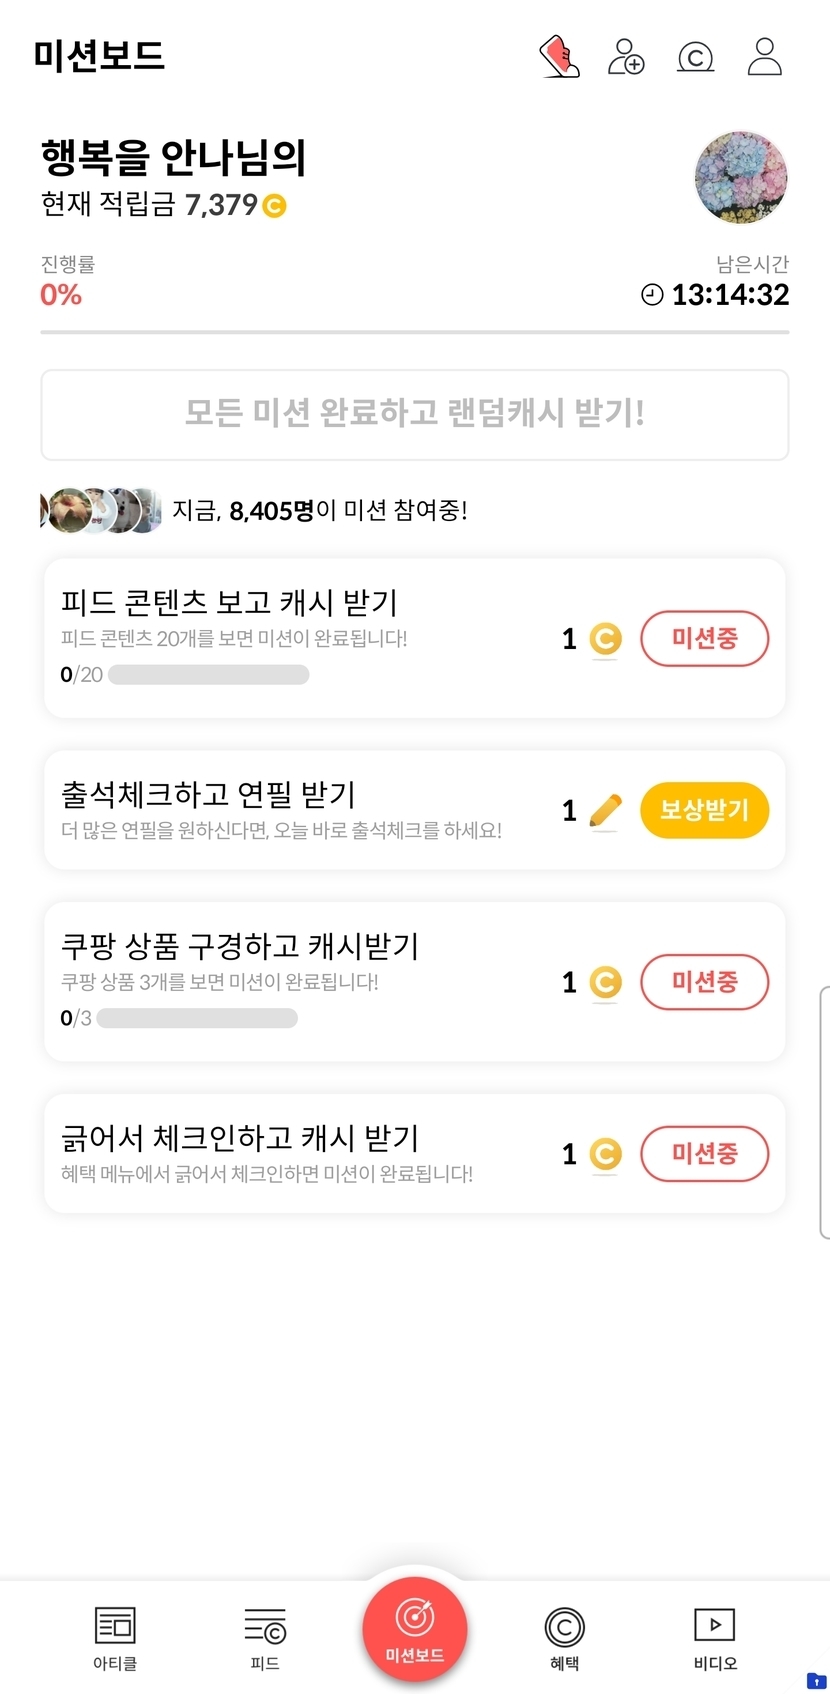Tap the participant avatars thumbnails
830x1694 pixels.
[100, 510]
